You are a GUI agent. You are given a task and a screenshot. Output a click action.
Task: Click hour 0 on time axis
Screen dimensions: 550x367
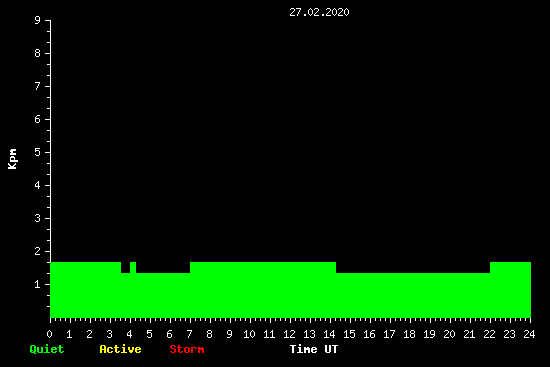pyautogui.click(x=49, y=334)
